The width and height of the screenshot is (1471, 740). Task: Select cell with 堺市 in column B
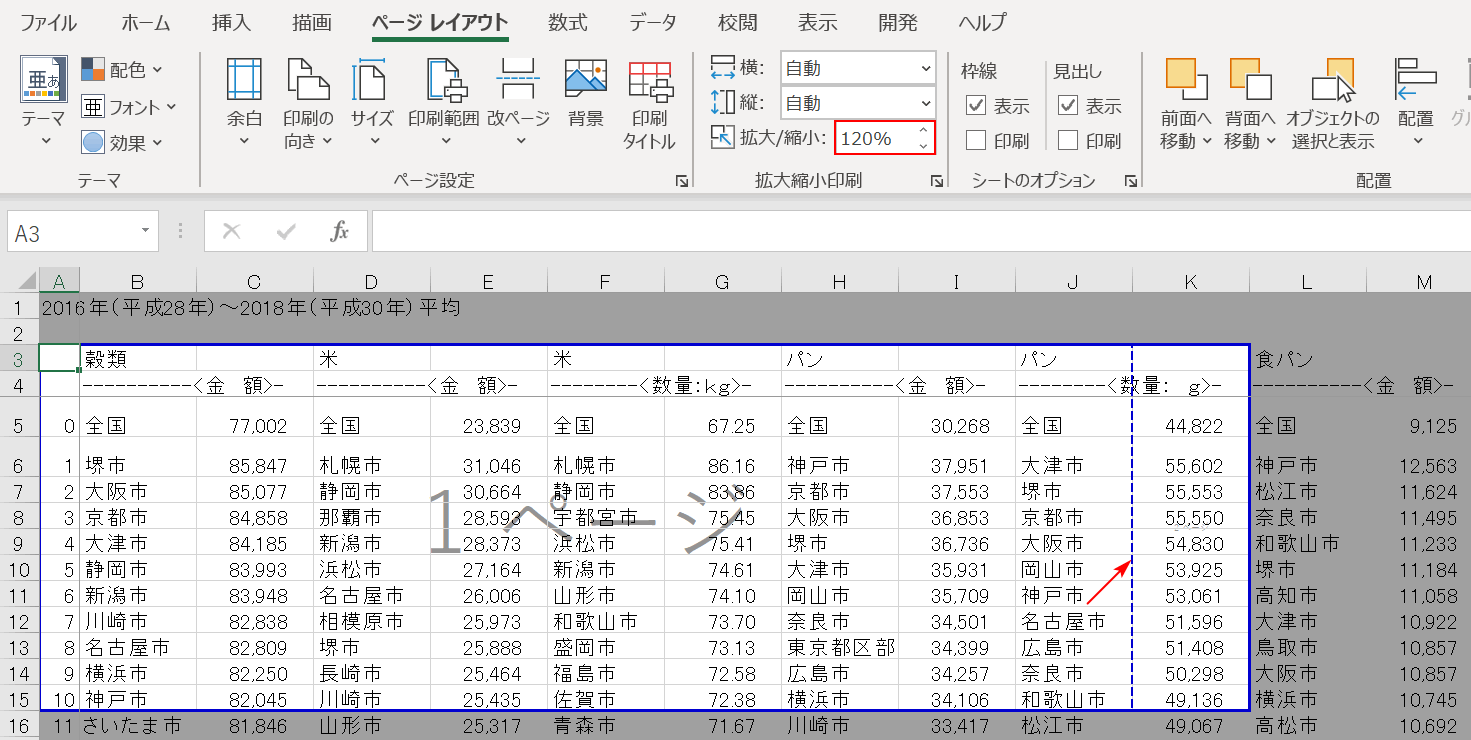pos(138,465)
